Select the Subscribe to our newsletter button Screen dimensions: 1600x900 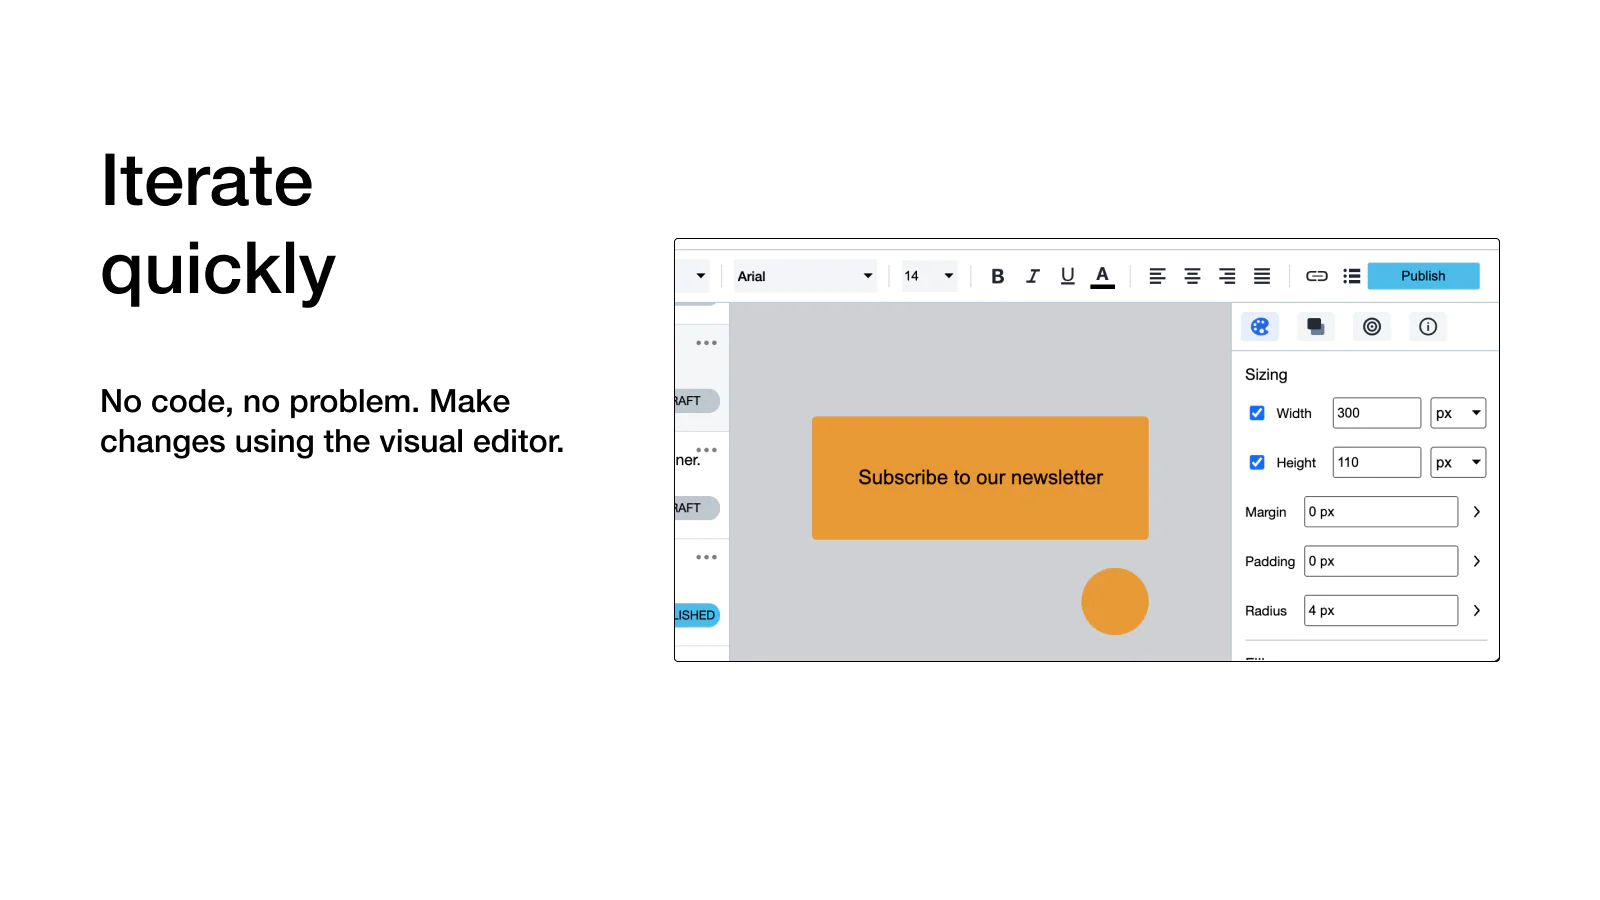click(x=980, y=478)
